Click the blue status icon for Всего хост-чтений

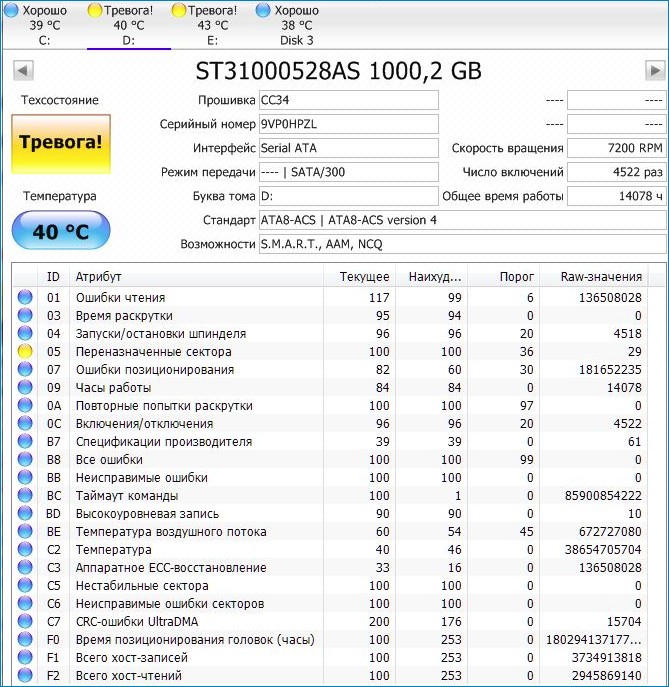[x=25, y=676]
